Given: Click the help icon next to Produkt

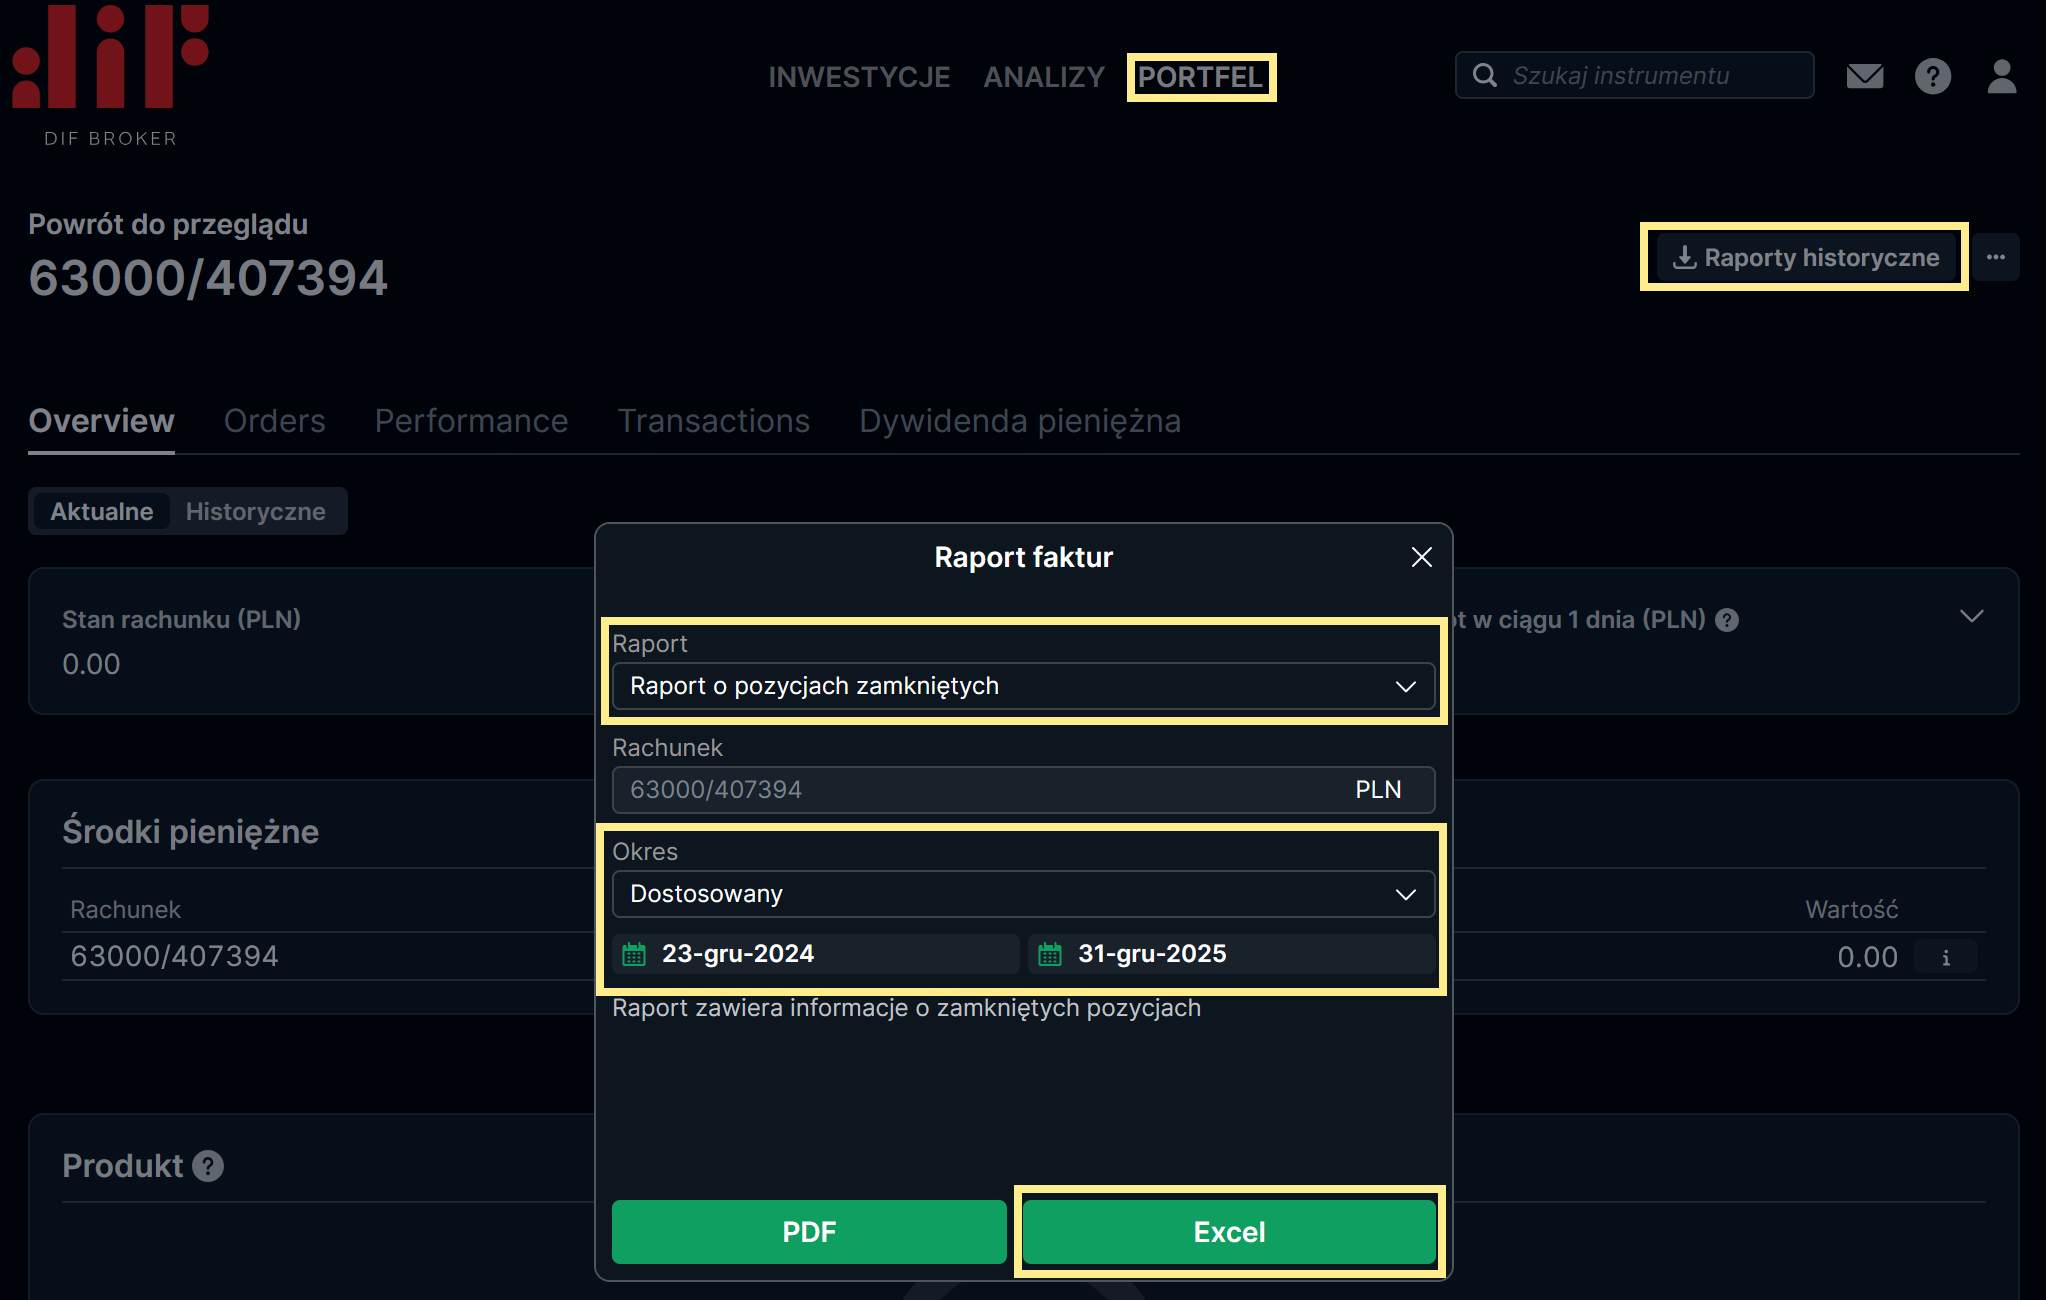Looking at the screenshot, I should pyautogui.click(x=208, y=1166).
